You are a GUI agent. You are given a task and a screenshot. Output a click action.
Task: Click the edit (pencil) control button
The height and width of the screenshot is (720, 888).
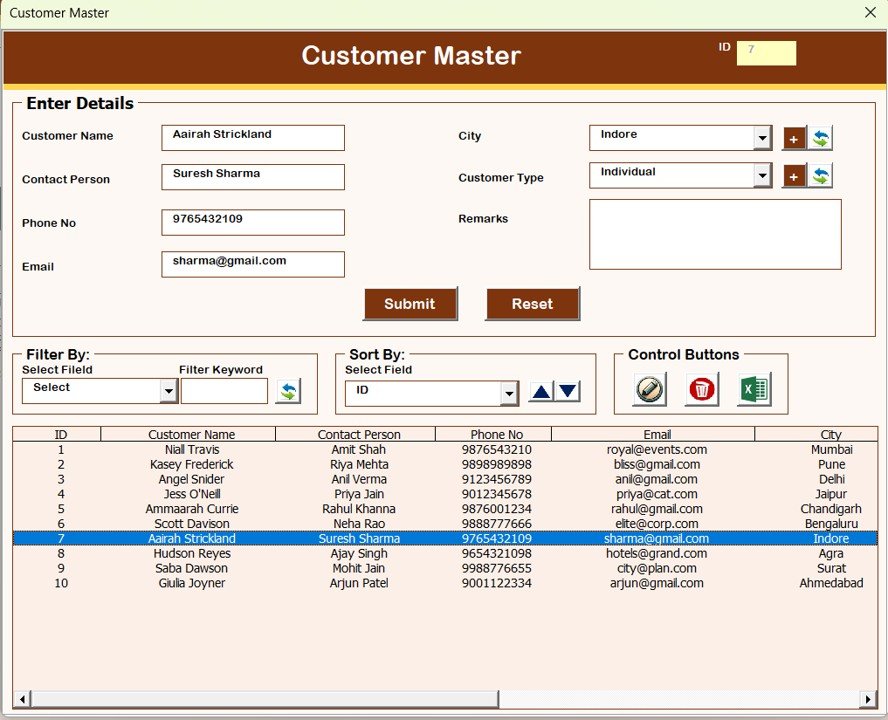648,391
